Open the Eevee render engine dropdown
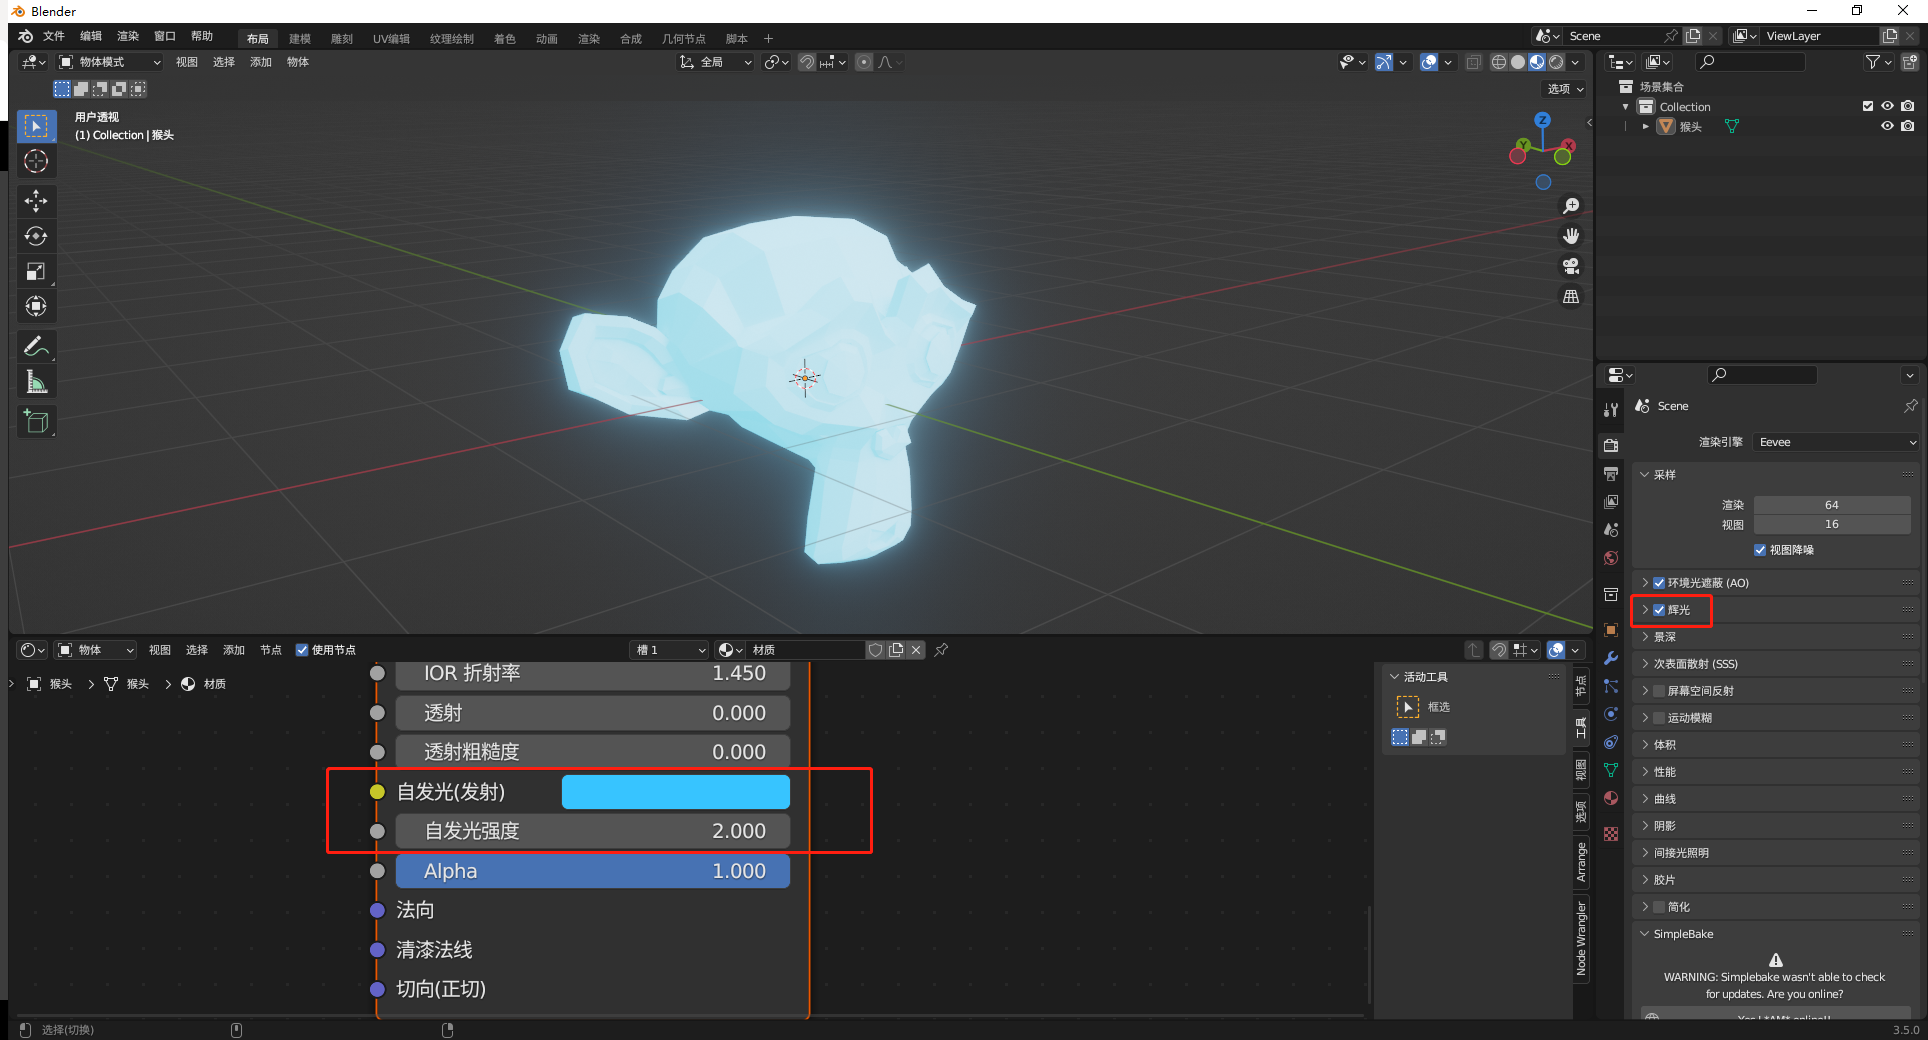The height and width of the screenshot is (1040, 1928). 1836,442
